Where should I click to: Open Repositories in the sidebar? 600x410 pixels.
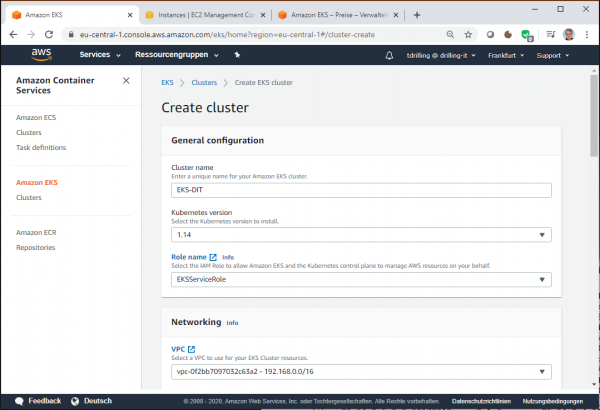click(x=36, y=248)
